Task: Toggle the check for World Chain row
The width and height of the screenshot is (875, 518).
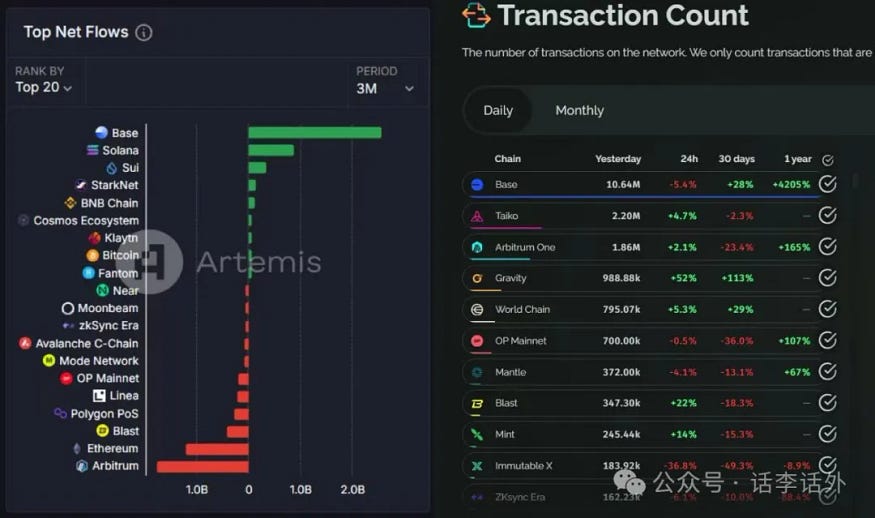Action: [x=828, y=309]
